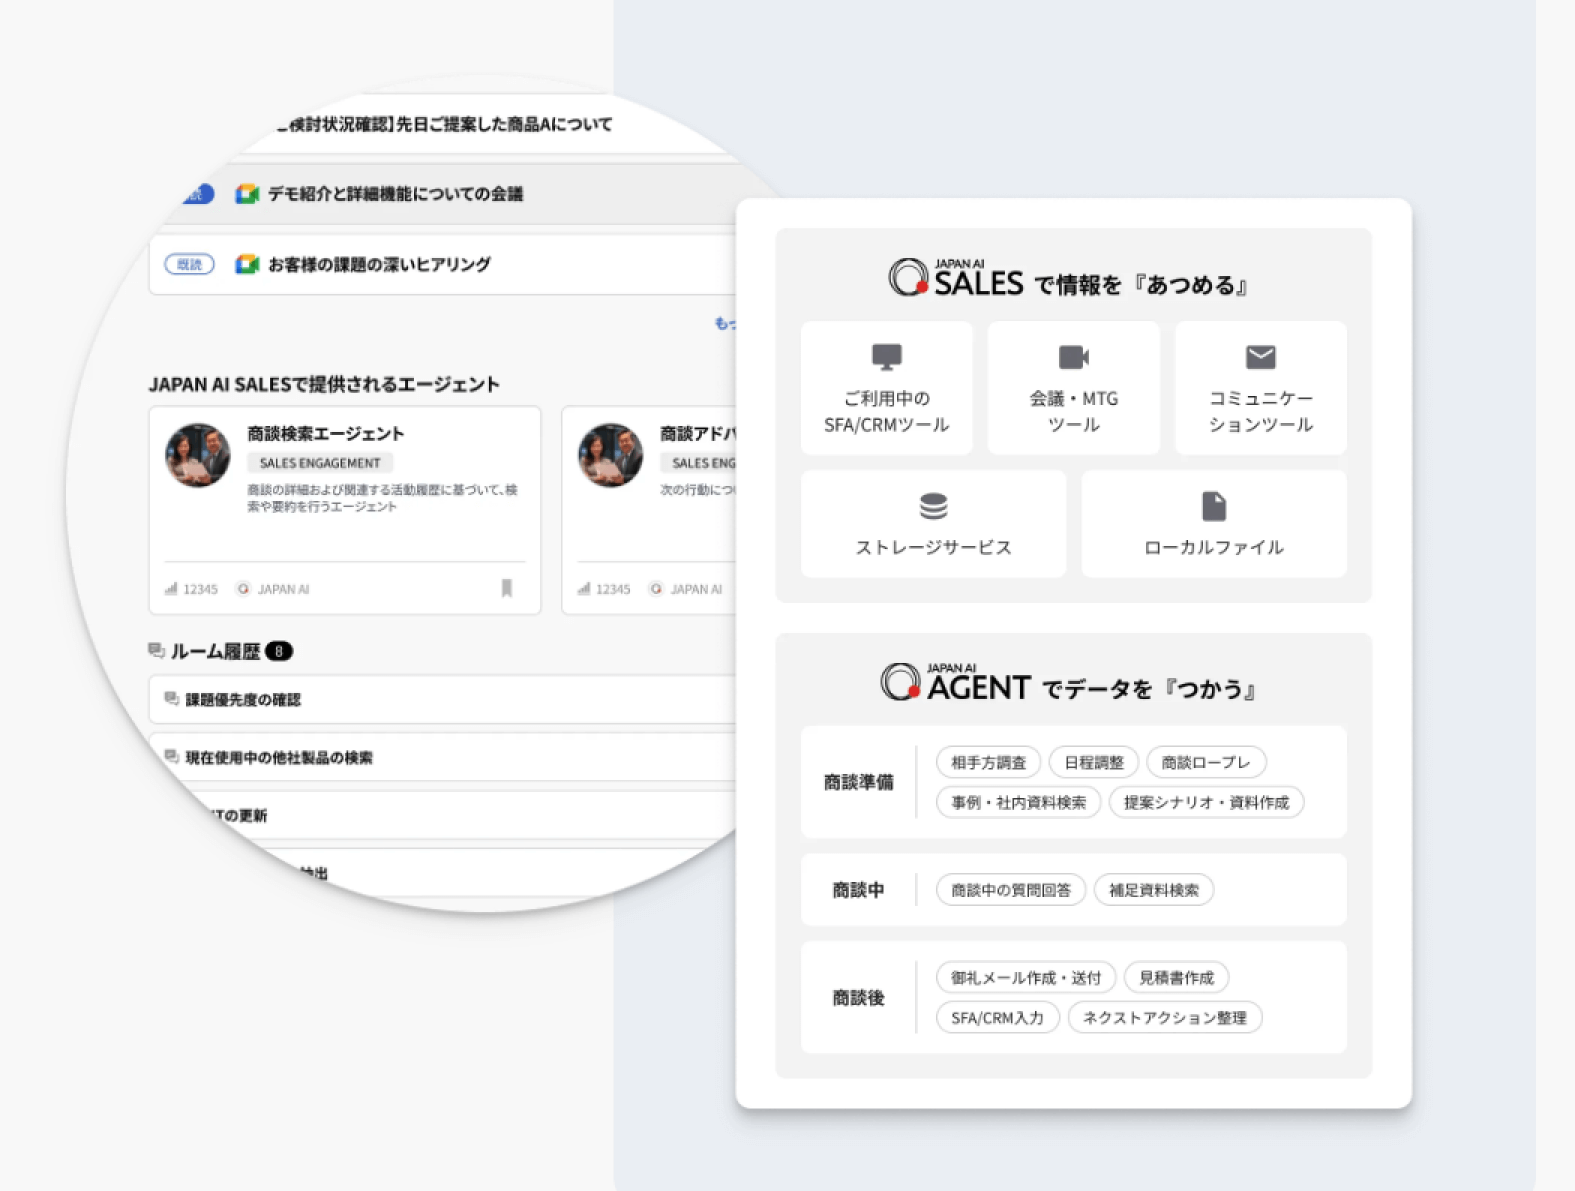
Task: Click the database icon for ストレージサービス
Action: tap(933, 506)
